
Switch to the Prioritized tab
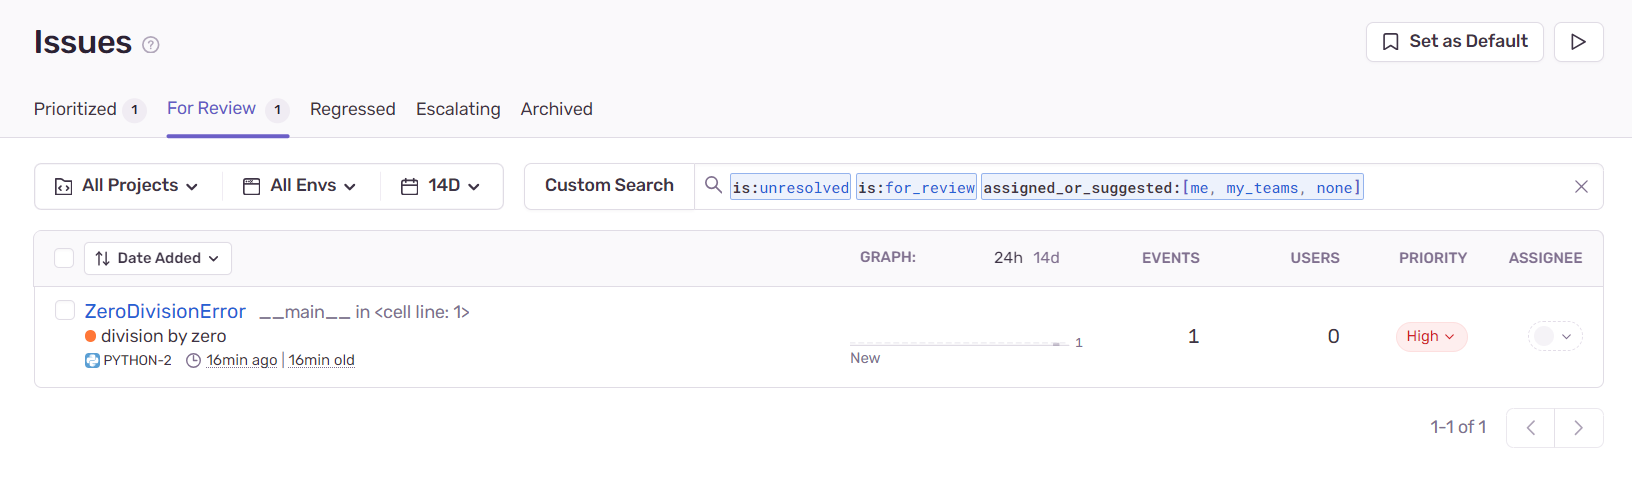76,109
